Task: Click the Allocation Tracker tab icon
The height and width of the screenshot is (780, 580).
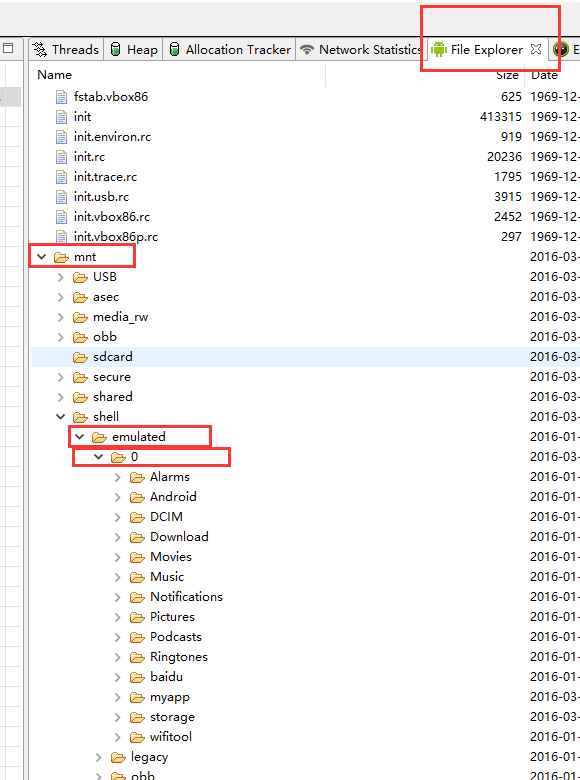Action: 175,49
